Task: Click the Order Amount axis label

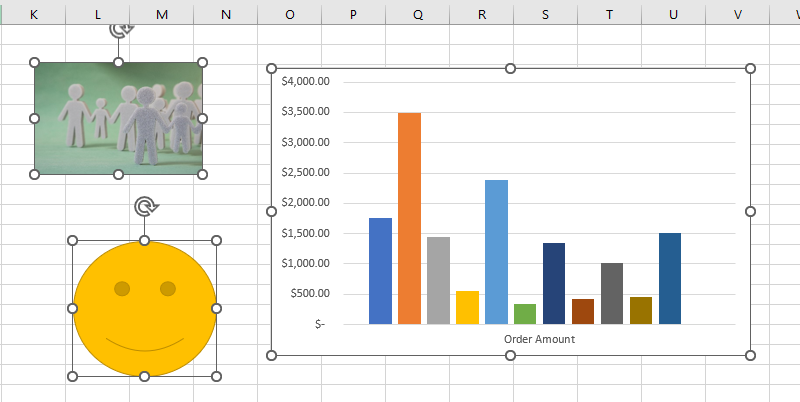Action: click(539, 339)
